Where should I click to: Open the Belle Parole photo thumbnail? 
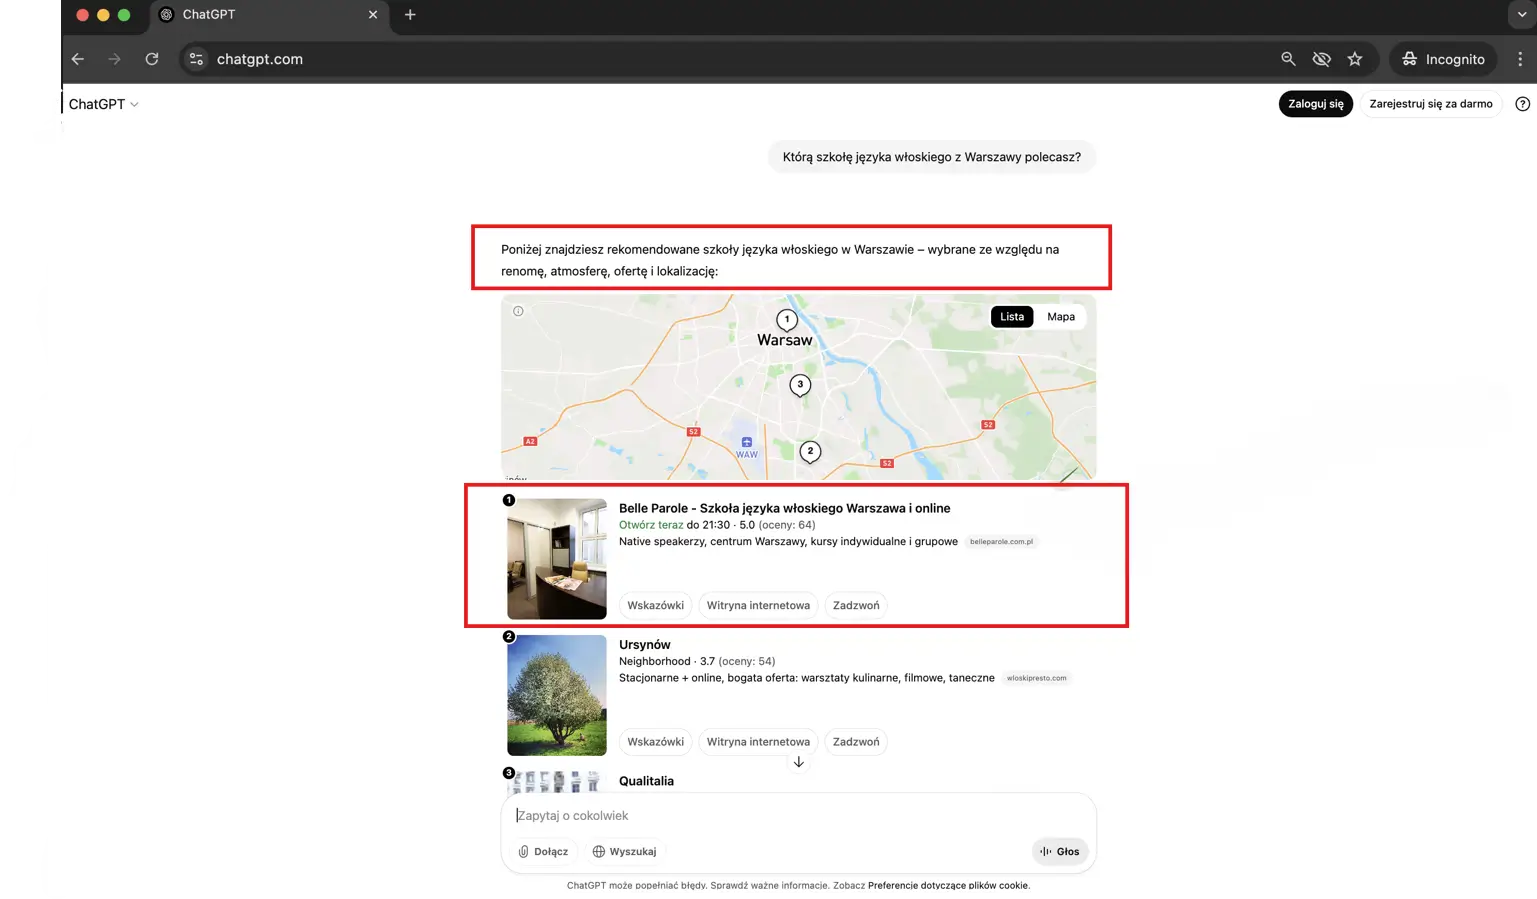pos(557,559)
